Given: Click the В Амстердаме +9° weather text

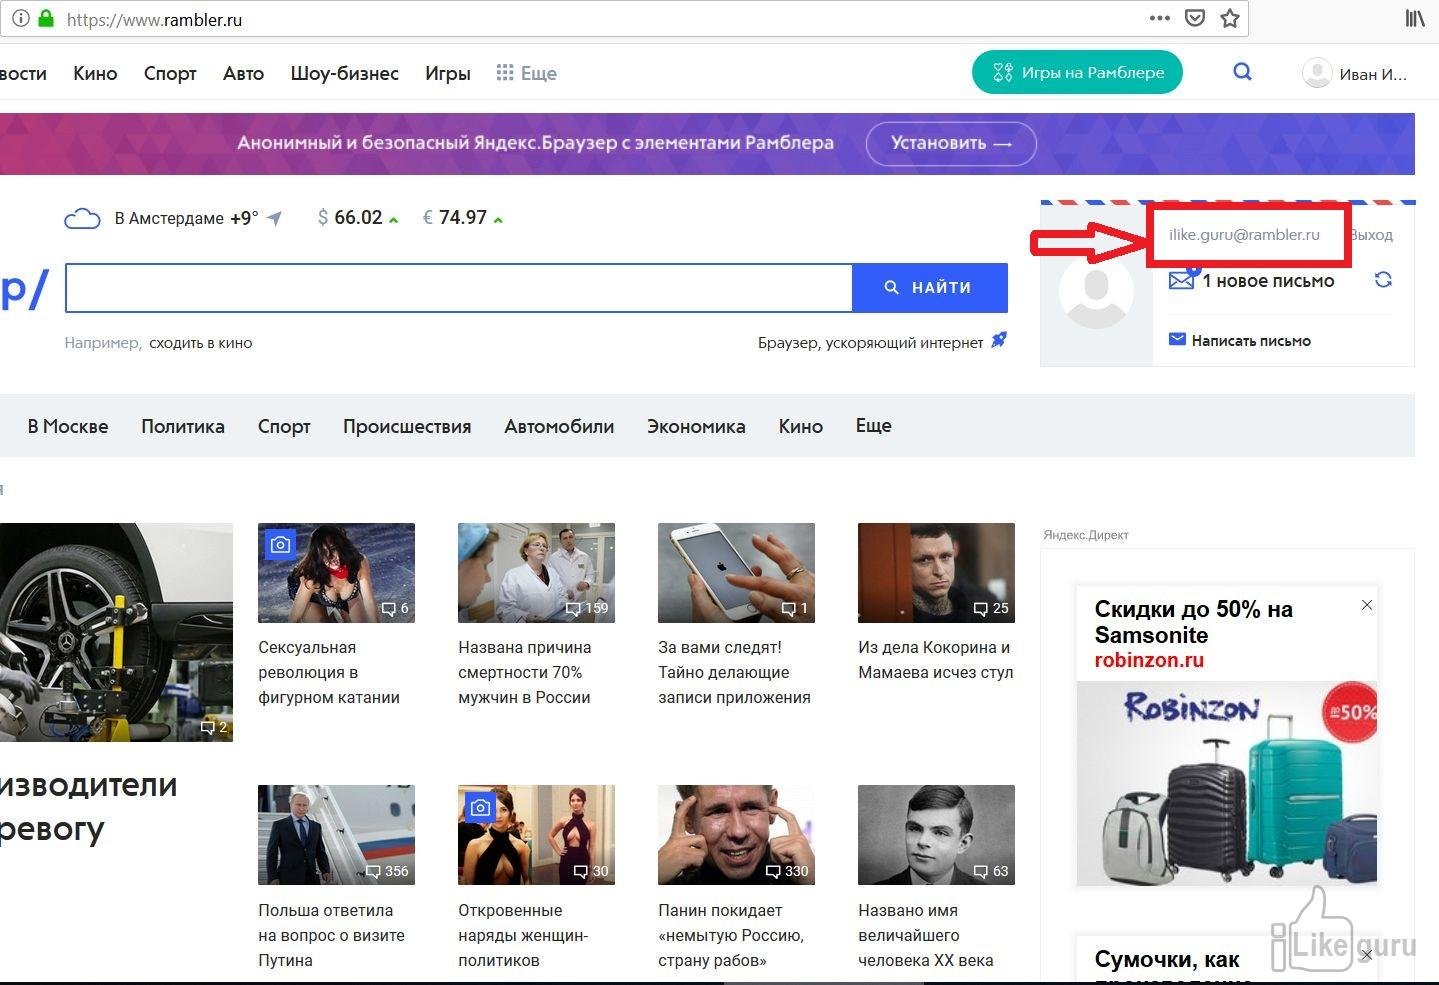Looking at the screenshot, I should [186, 218].
